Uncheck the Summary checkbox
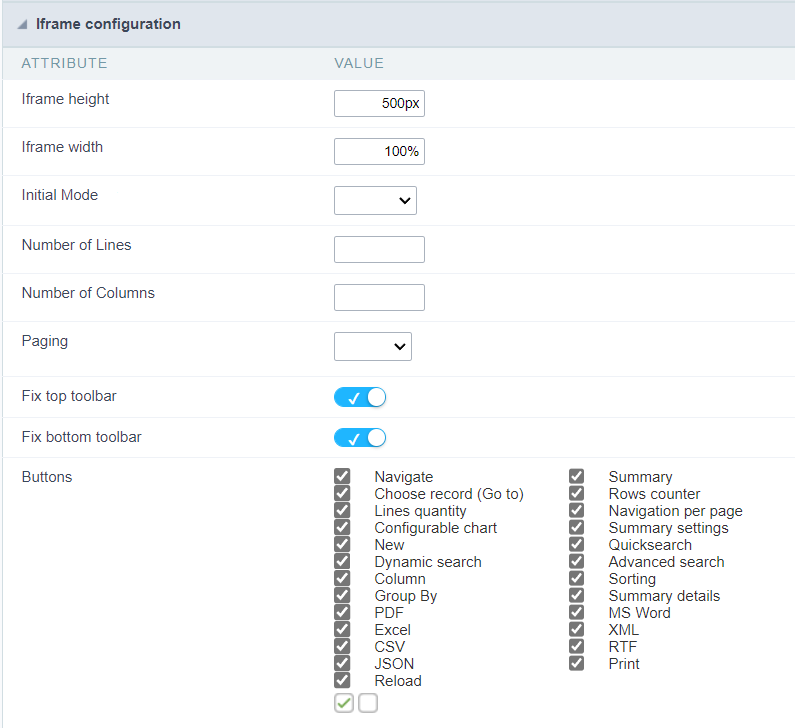 pos(576,476)
